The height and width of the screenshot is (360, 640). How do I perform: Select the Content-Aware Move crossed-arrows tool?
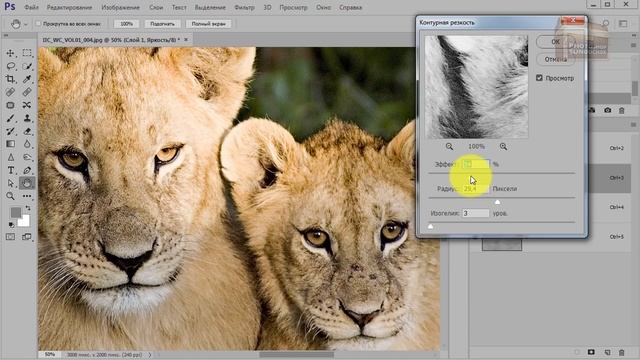[27, 105]
